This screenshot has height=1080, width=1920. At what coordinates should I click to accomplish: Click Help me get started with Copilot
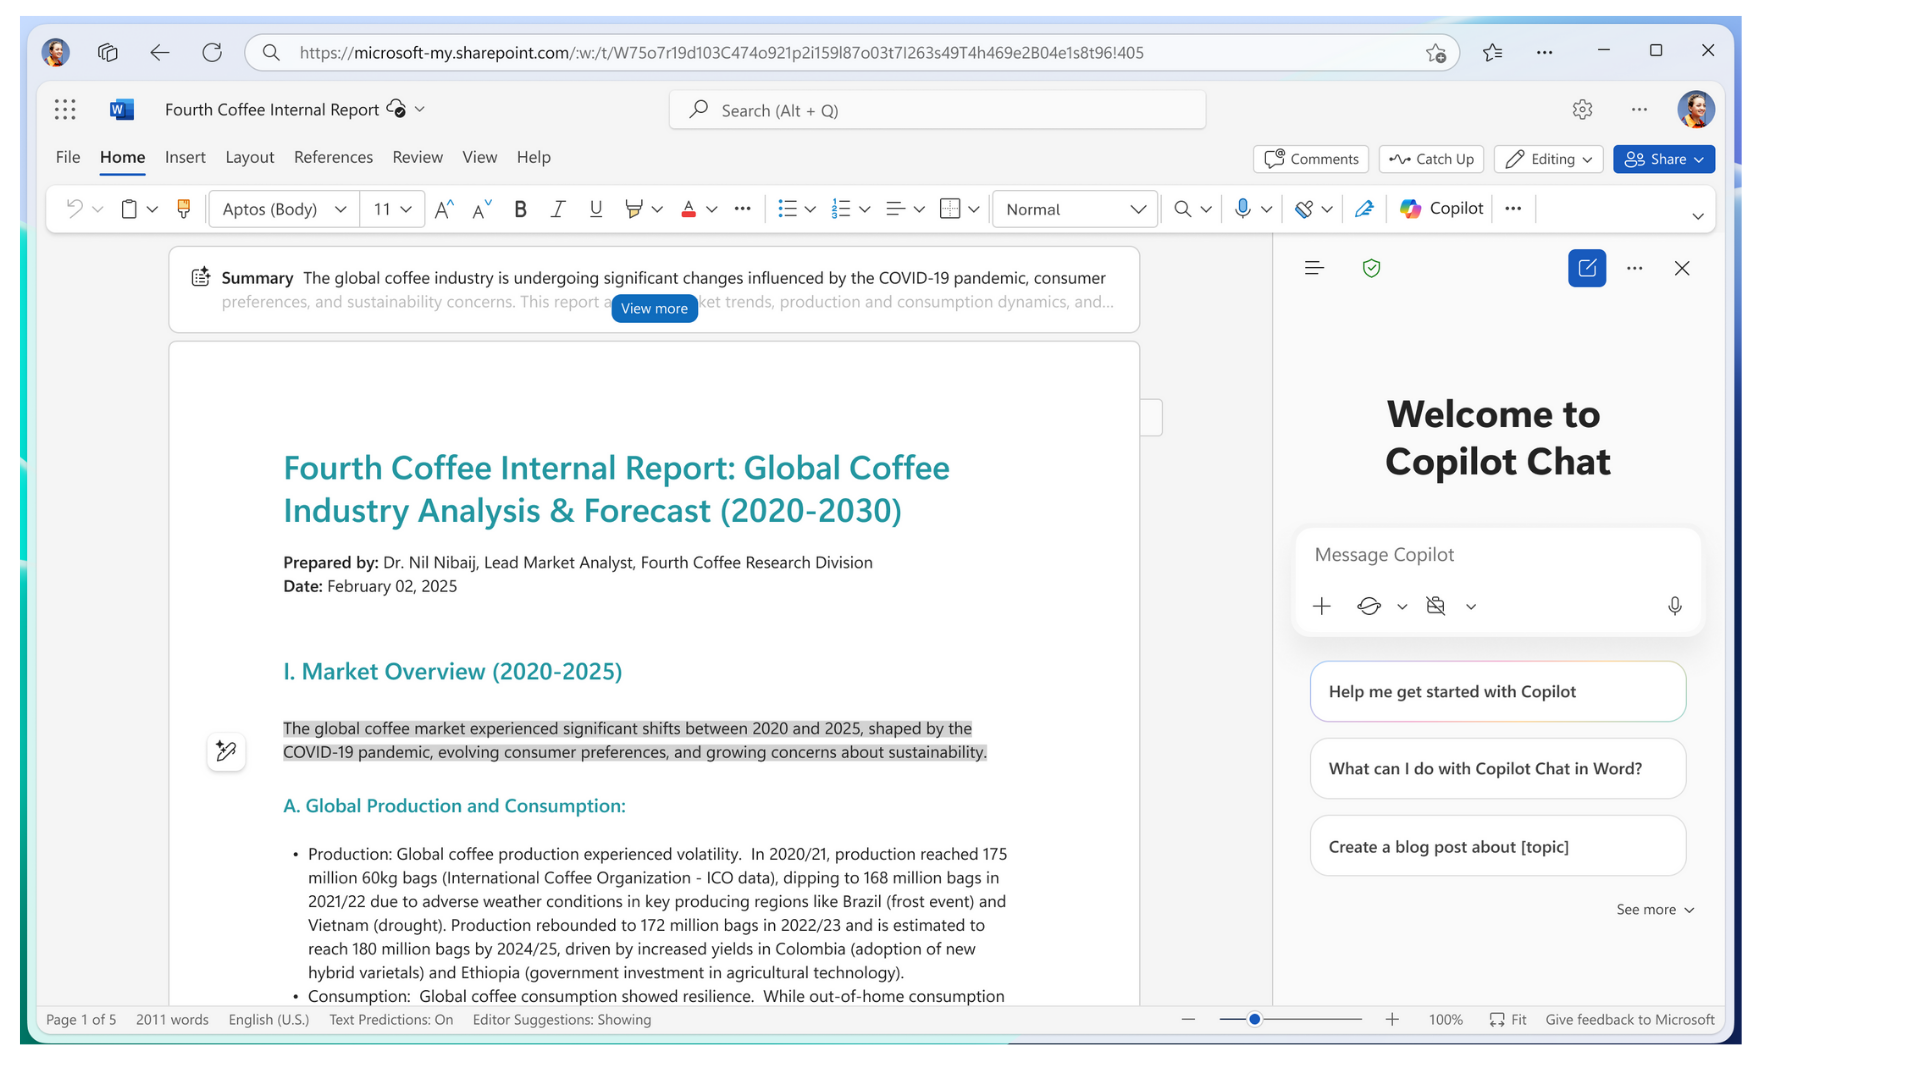[x=1497, y=692]
